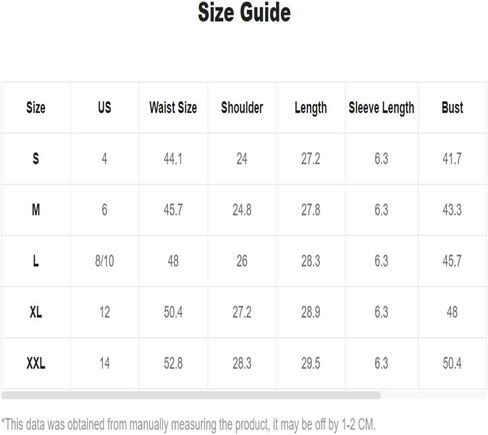Select the Size column header
Screen dimensions: 488x435
click(x=36, y=108)
